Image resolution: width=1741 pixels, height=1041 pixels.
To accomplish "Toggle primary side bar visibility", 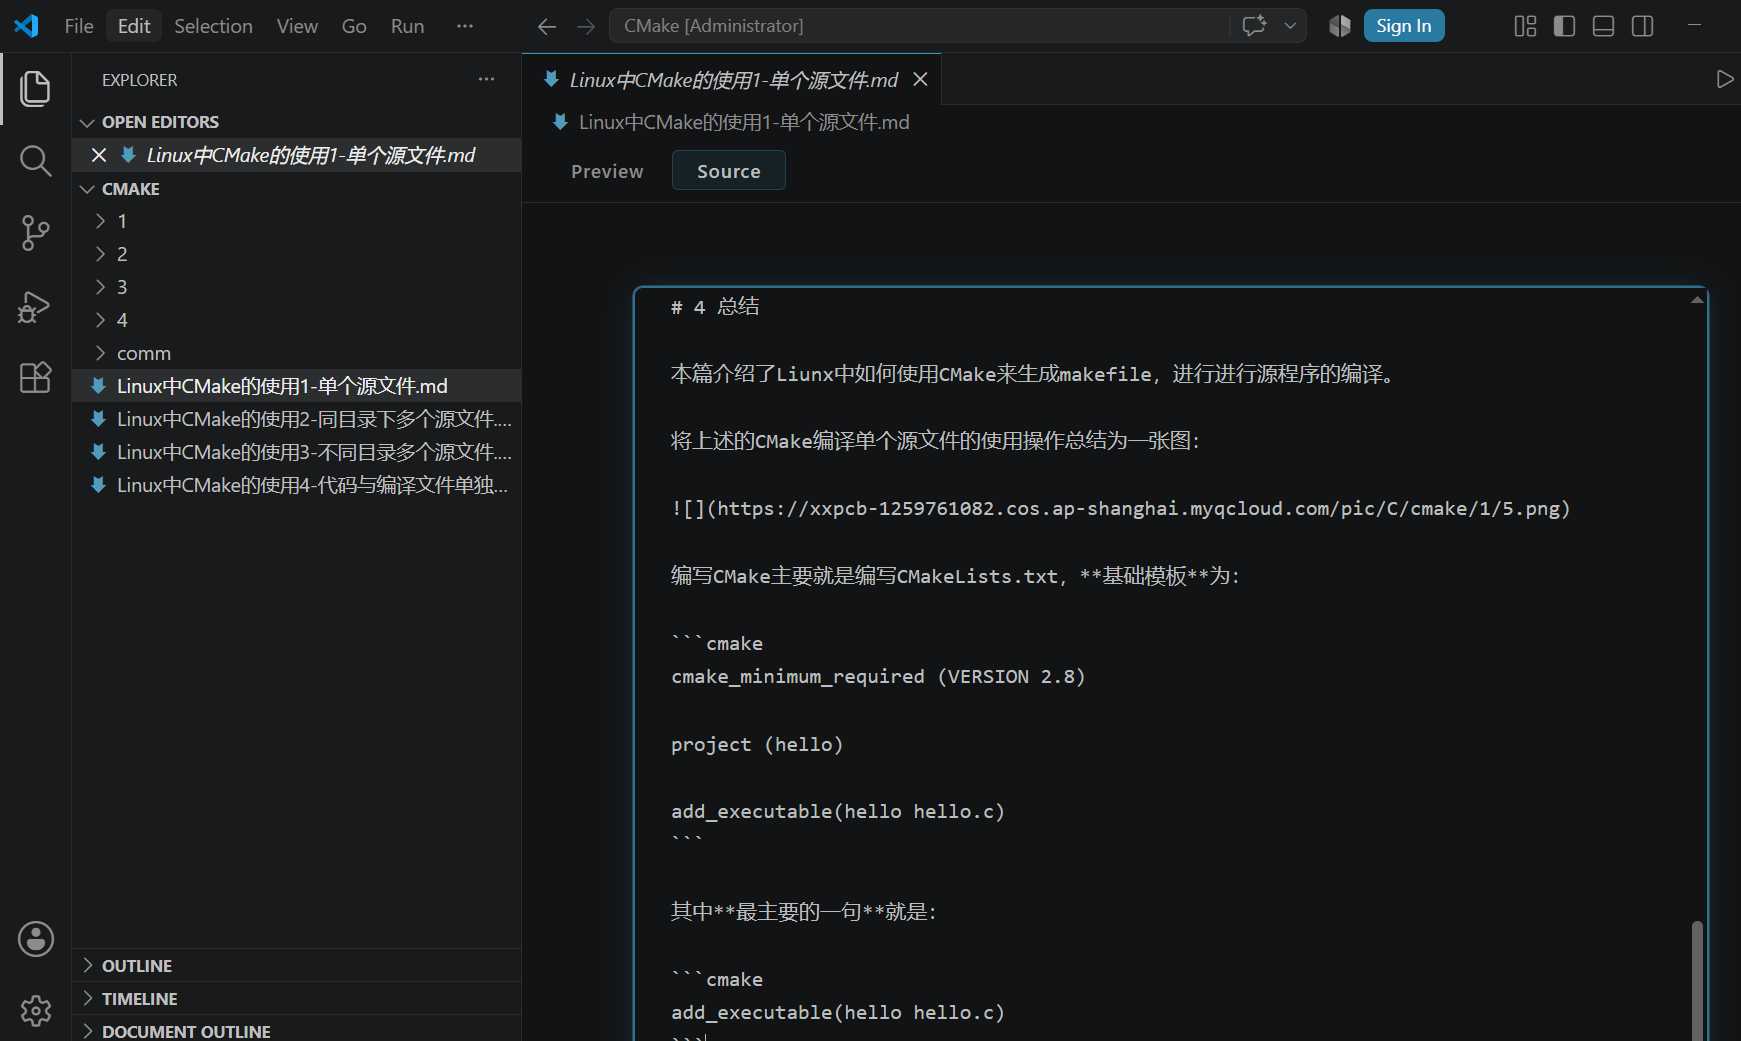I will point(1565,26).
